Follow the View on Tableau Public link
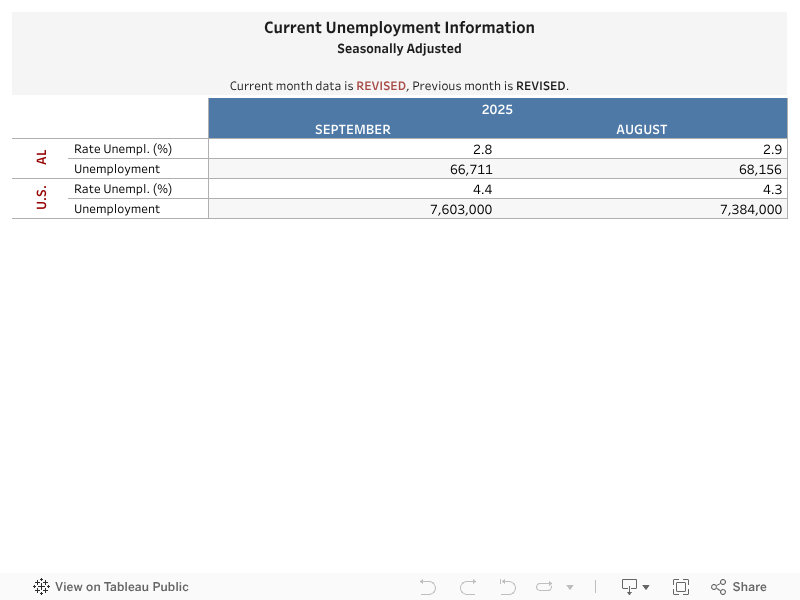Screen dimensions: 800x600 [x=122, y=587]
